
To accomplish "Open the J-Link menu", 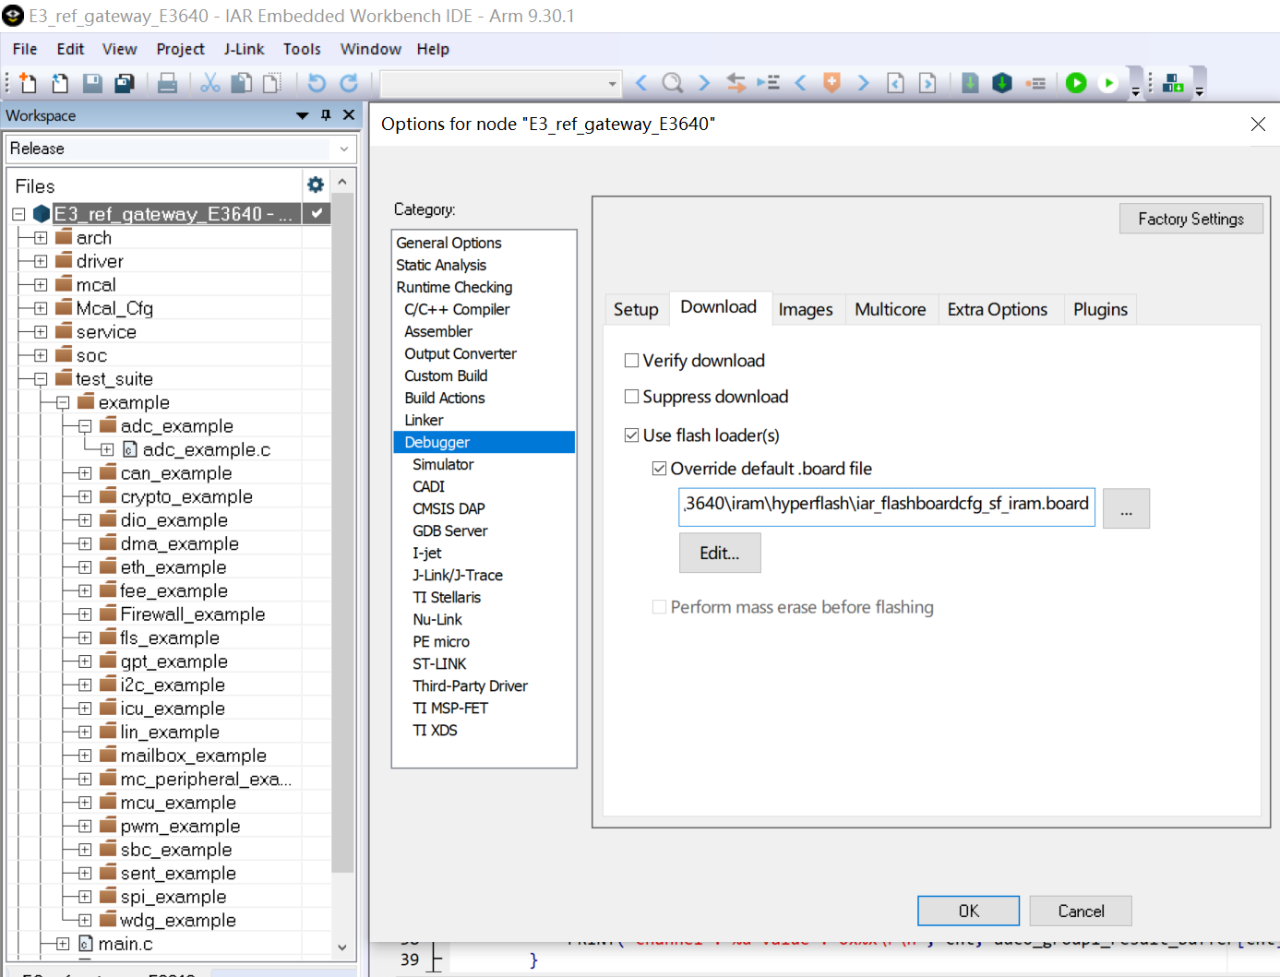I will [x=243, y=49].
